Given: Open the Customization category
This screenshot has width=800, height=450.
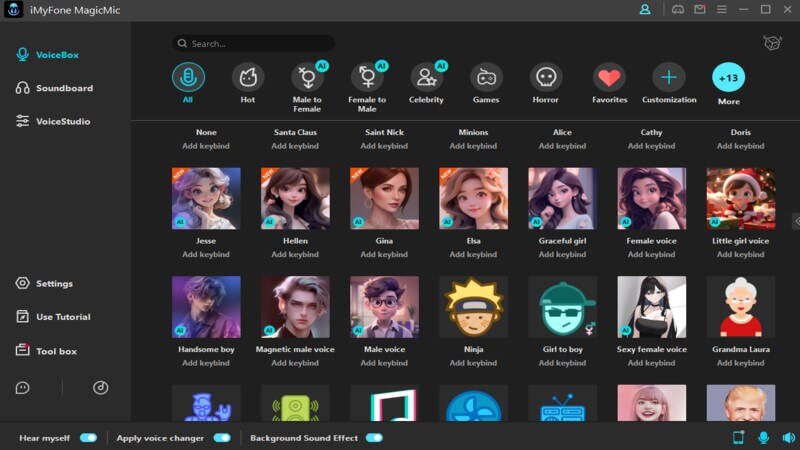Looking at the screenshot, I should (x=669, y=77).
